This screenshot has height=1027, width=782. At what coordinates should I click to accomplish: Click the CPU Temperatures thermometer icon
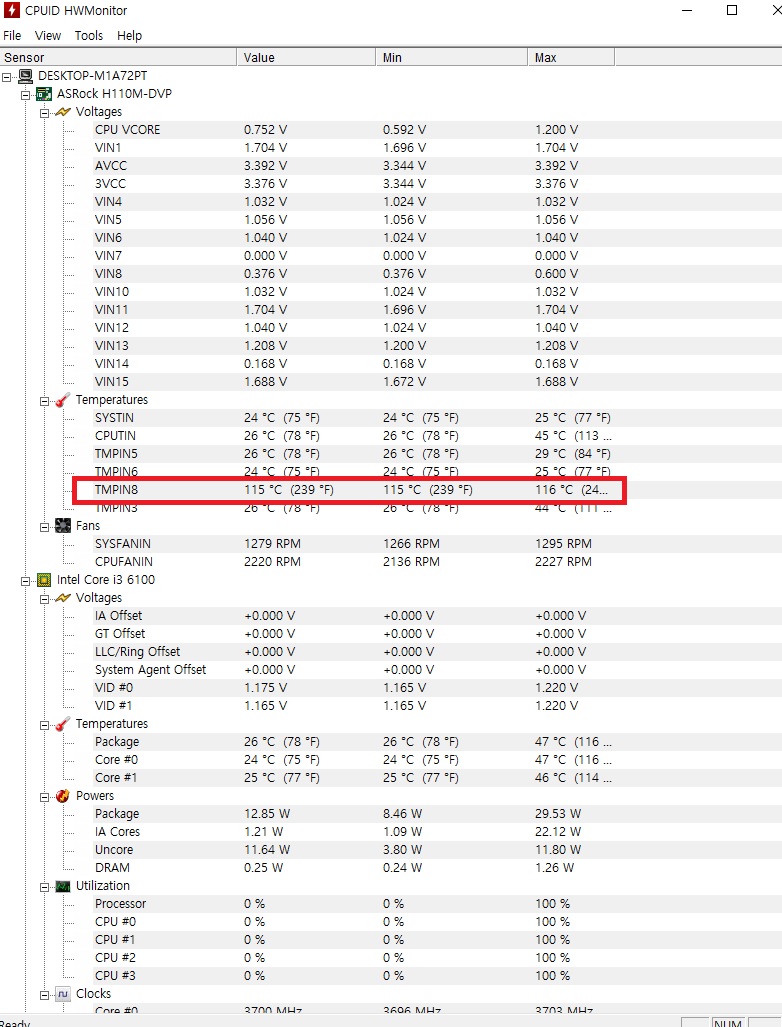click(63, 724)
